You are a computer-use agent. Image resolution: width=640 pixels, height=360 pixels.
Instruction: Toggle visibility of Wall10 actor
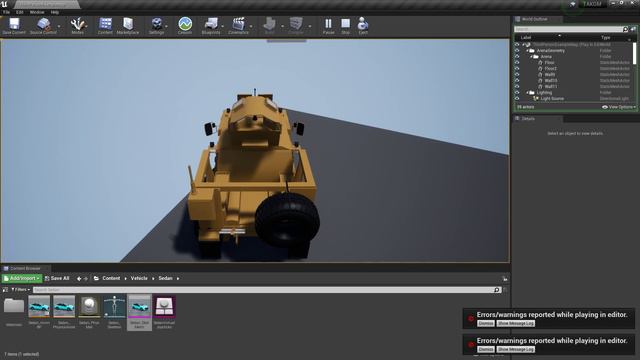point(517,80)
